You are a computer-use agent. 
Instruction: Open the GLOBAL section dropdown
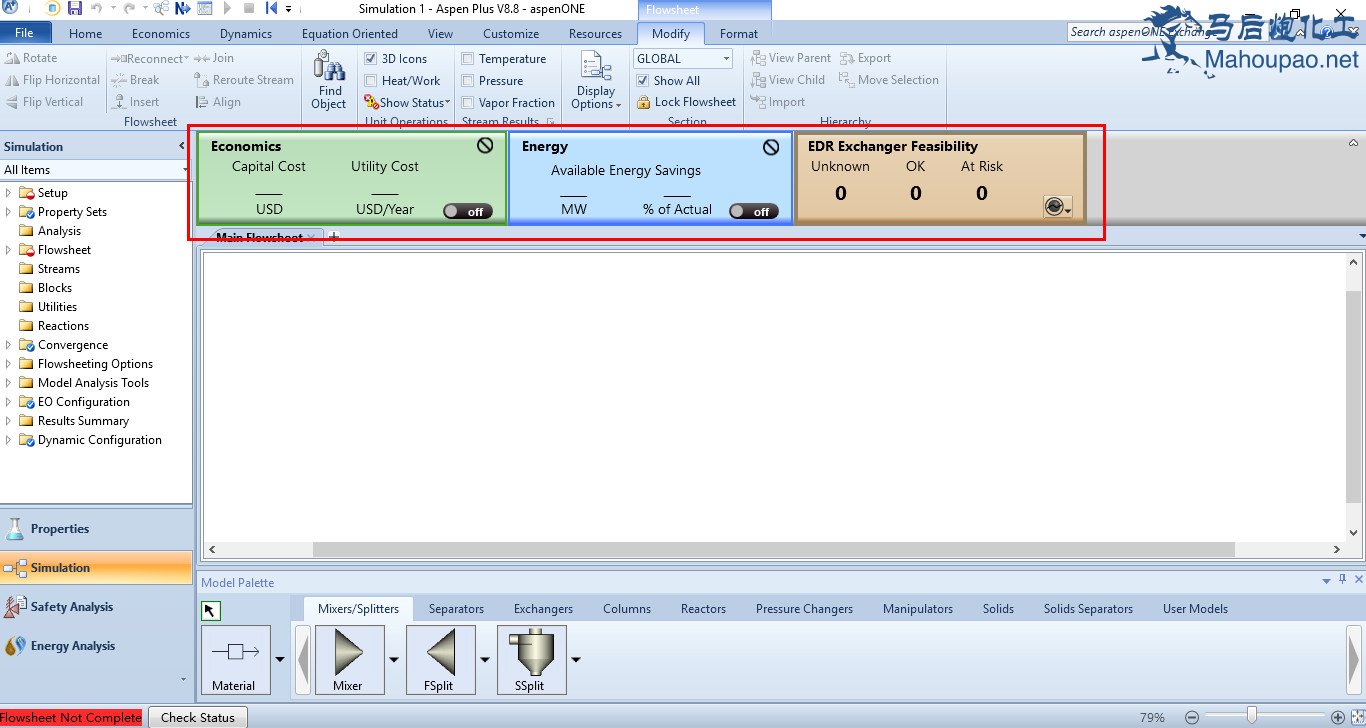coord(726,59)
